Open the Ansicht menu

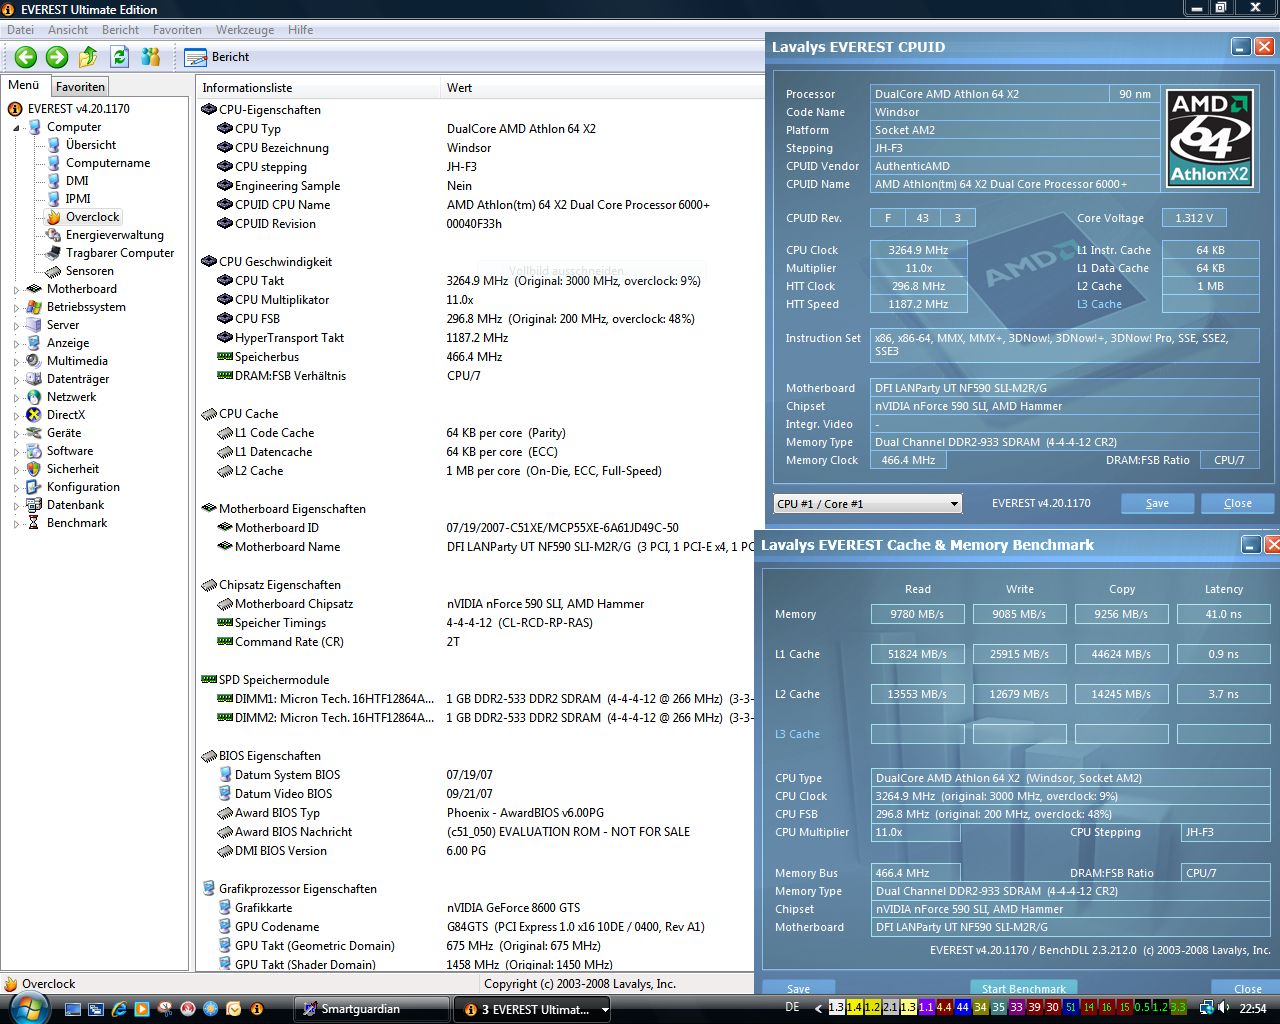point(68,30)
